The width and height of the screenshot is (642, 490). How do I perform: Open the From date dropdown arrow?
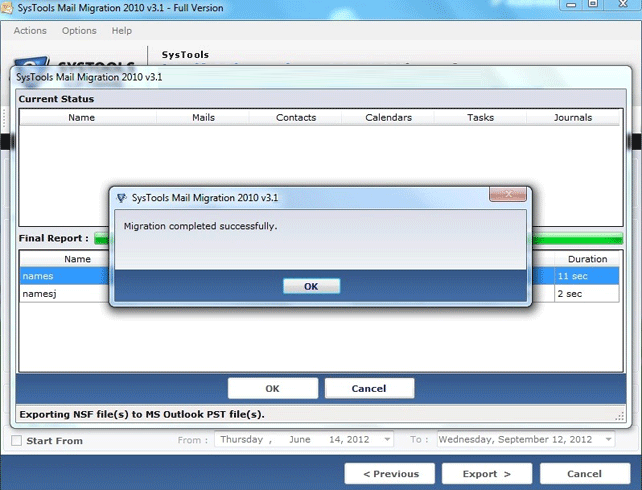point(387,439)
